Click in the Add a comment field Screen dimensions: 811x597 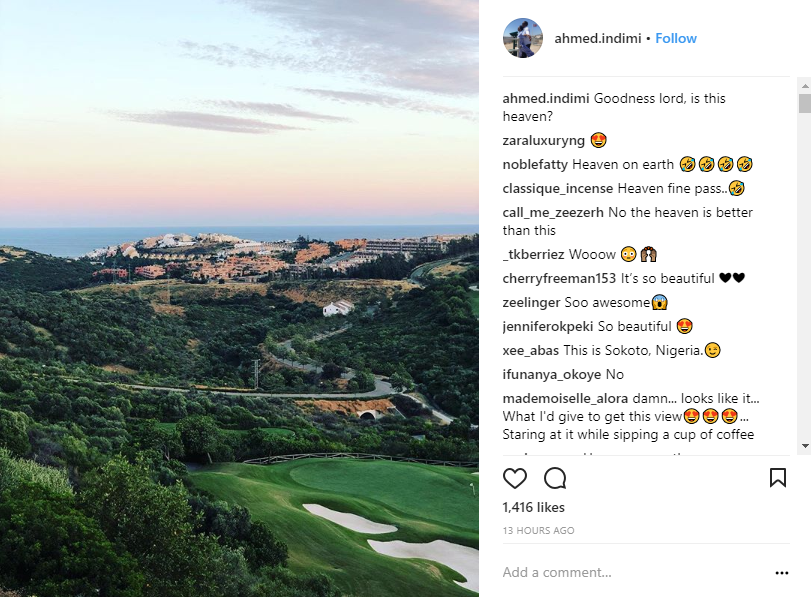pyautogui.click(x=630, y=573)
